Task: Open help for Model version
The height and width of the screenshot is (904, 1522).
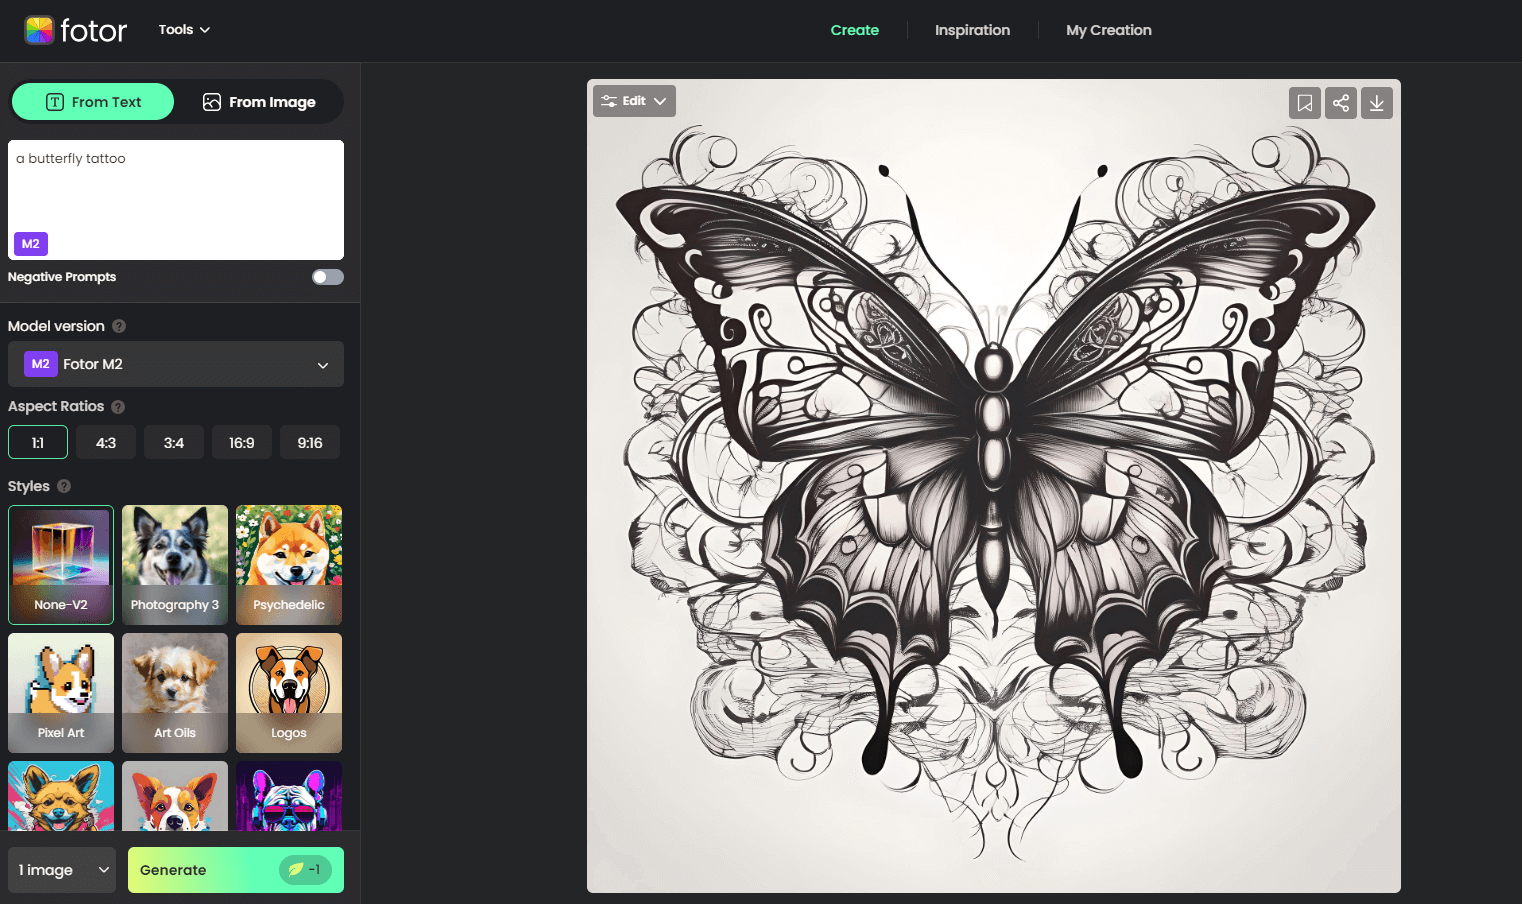Action: coord(119,326)
